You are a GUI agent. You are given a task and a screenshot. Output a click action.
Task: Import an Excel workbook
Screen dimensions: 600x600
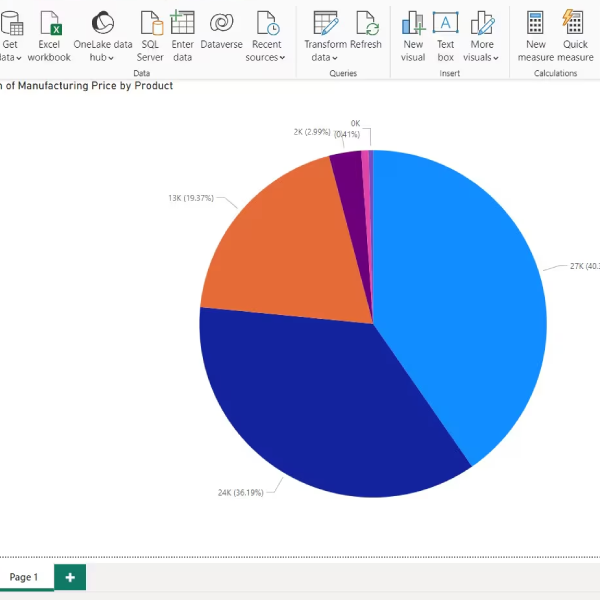pyautogui.click(x=49, y=36)
